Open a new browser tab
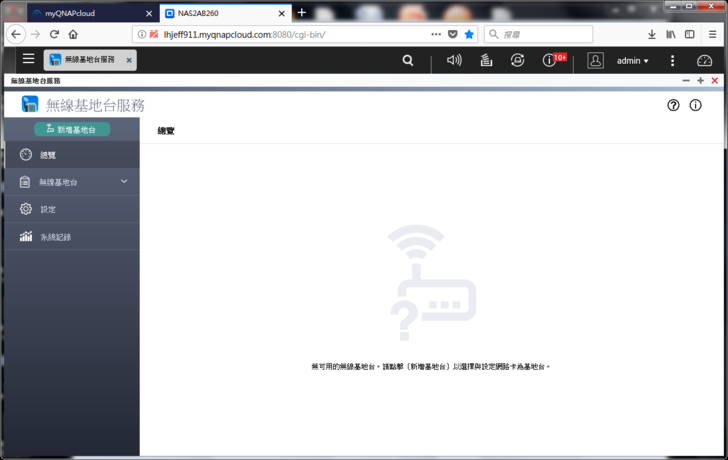The width and height of the screenshot is (728, 460). [x=301, y=13]
